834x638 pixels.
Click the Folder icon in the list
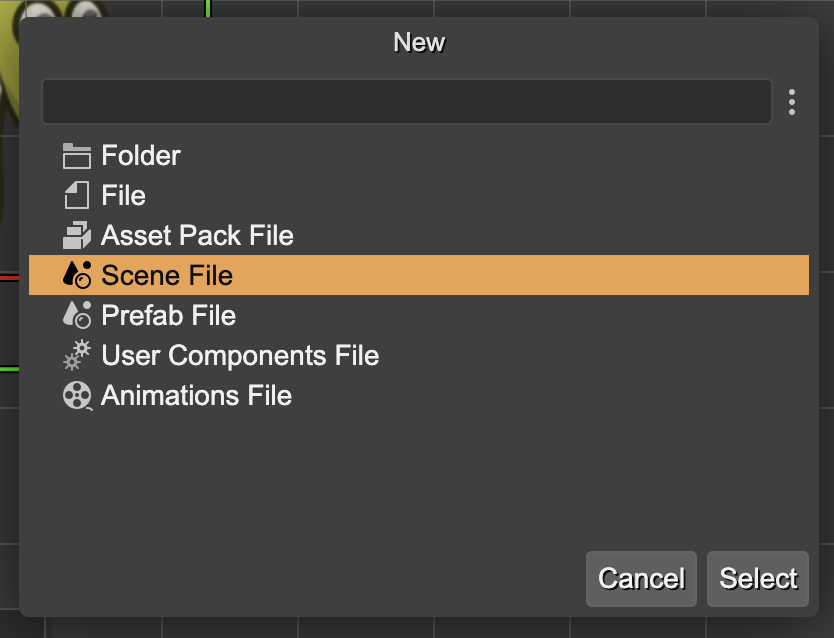(76, 155)
